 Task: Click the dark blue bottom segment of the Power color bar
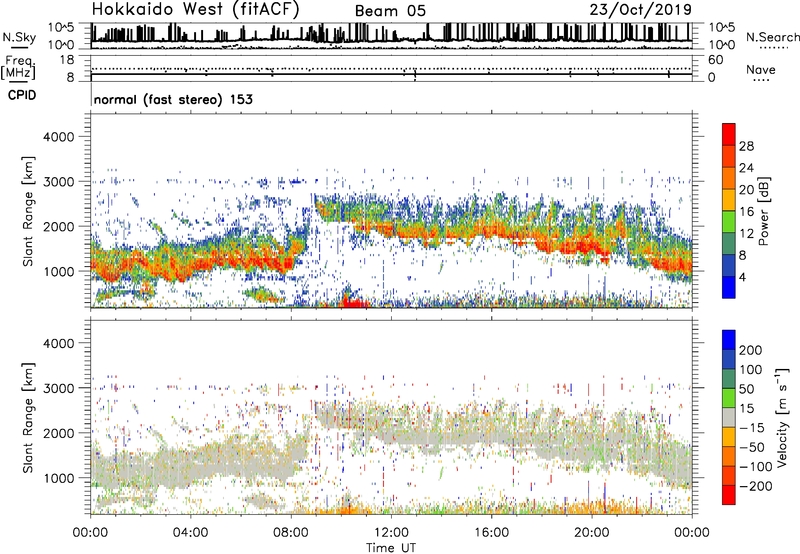tap(729, 287)
